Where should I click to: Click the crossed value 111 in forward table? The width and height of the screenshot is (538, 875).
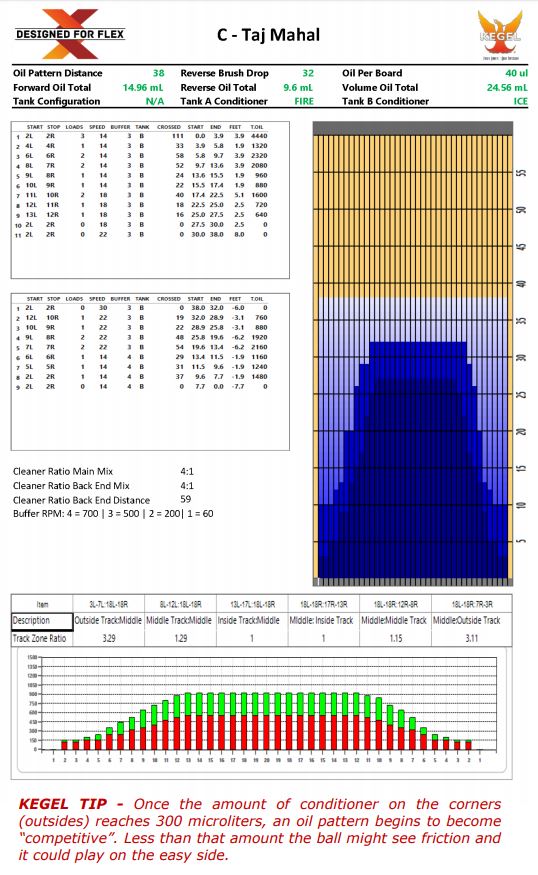(177, 136)
